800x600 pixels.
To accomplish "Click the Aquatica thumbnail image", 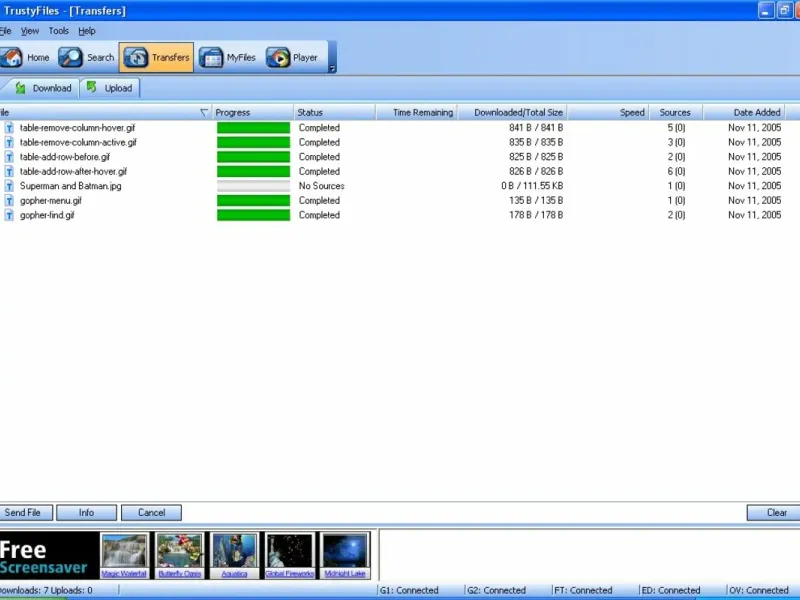I will click(x=235, y=551).
